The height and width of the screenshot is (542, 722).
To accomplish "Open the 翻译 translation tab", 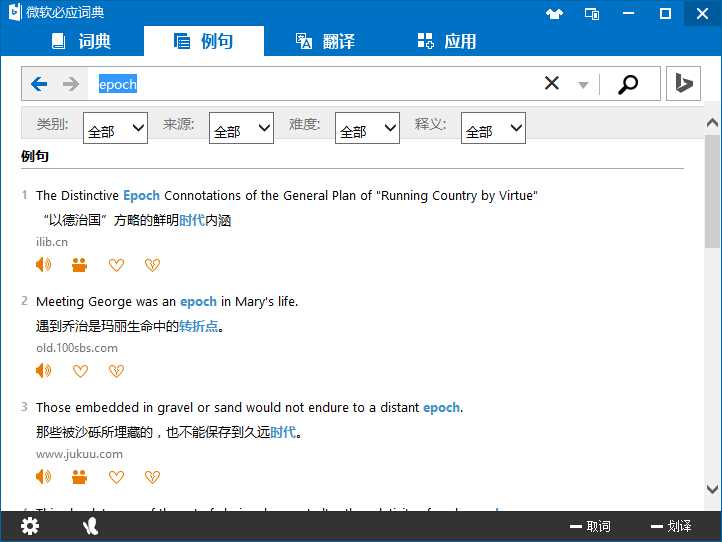I will click(325, 41).
